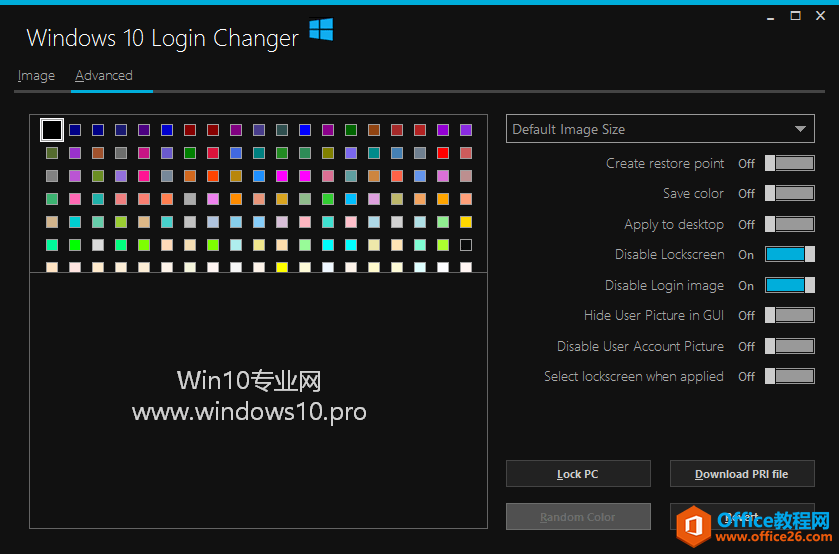Enable the Save color switch

pyautogui.click(x=789, y=193)
